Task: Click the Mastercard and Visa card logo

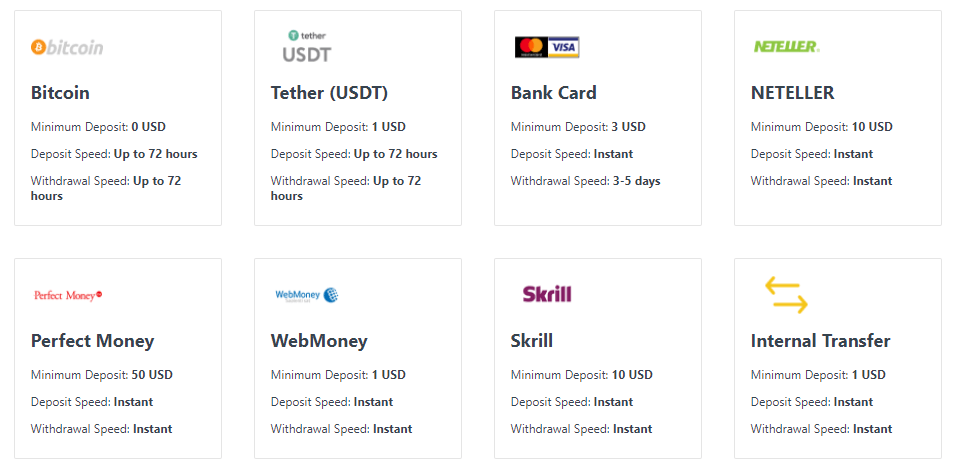Action: [x=547, y=47]
